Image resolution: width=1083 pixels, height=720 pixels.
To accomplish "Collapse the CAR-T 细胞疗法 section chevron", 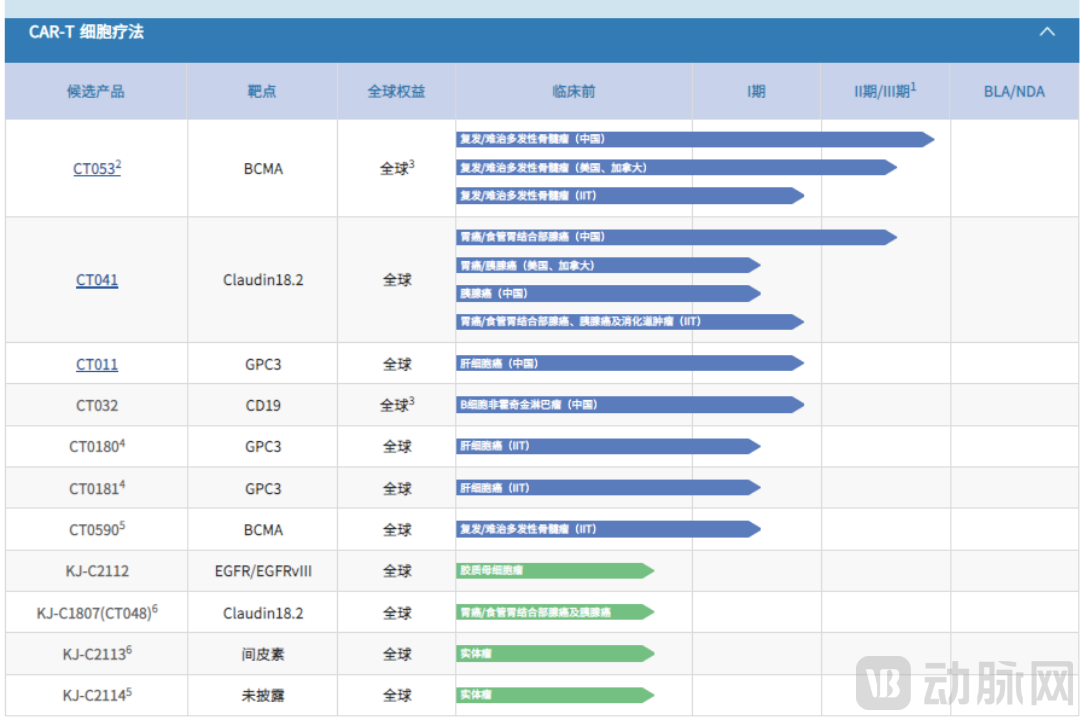I will point(1047,32).
